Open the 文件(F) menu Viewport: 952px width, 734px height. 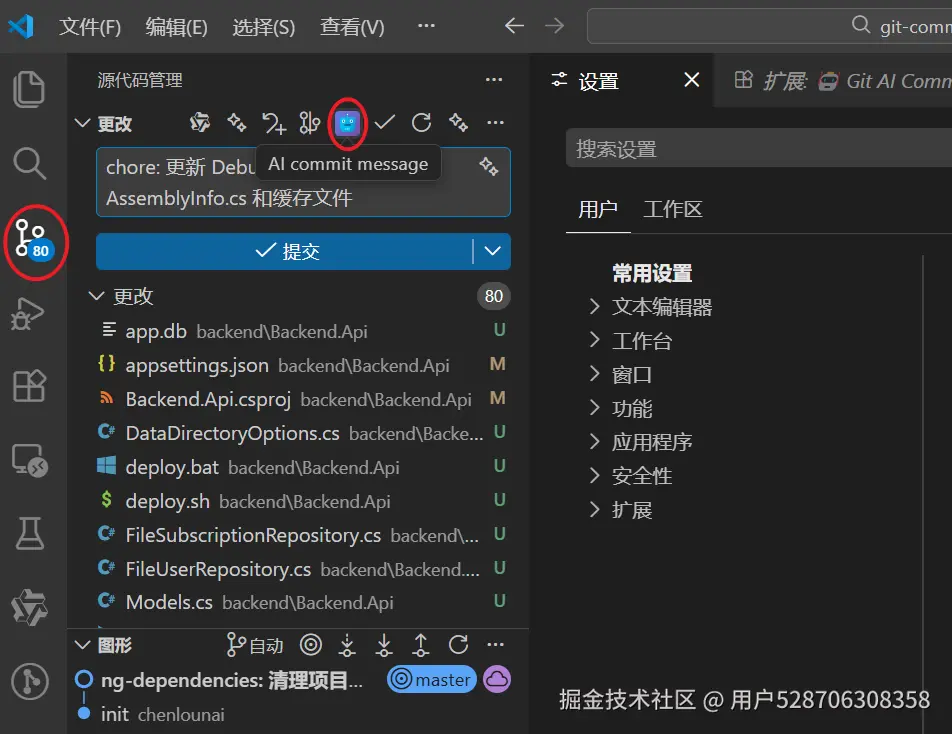coord(90,27)
